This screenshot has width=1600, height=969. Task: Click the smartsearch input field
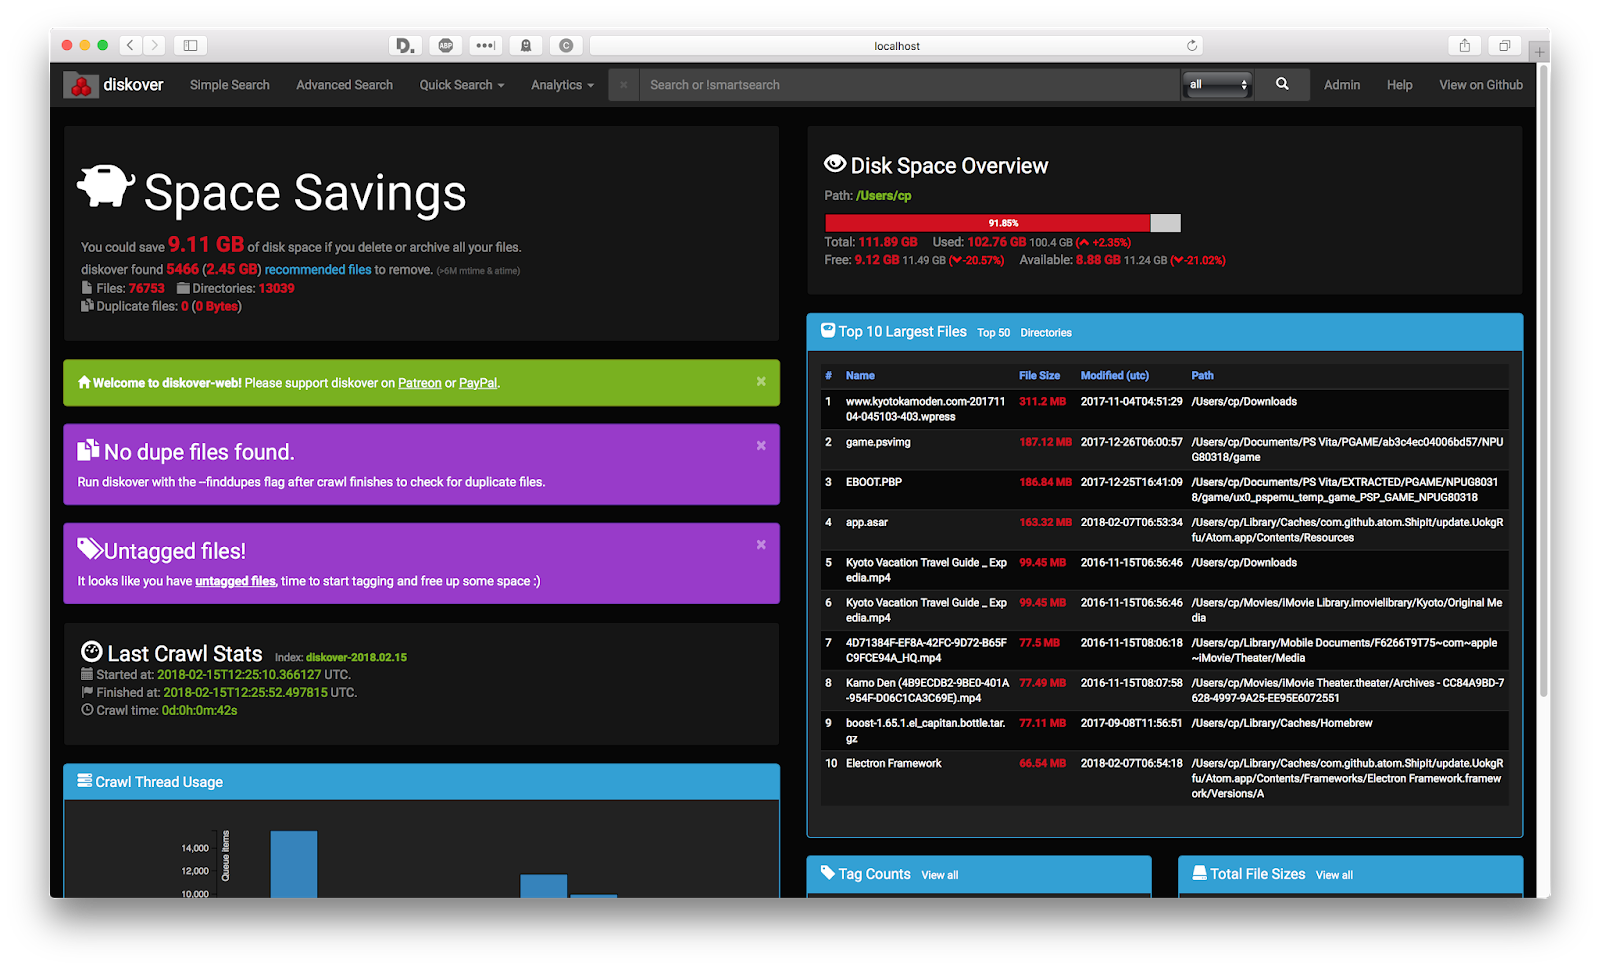[x=900, y=84]
